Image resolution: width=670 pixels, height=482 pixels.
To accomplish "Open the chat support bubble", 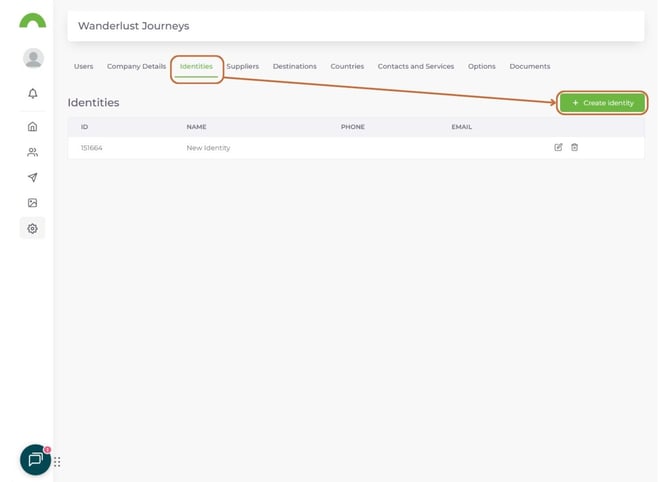I will click(35, 459).
